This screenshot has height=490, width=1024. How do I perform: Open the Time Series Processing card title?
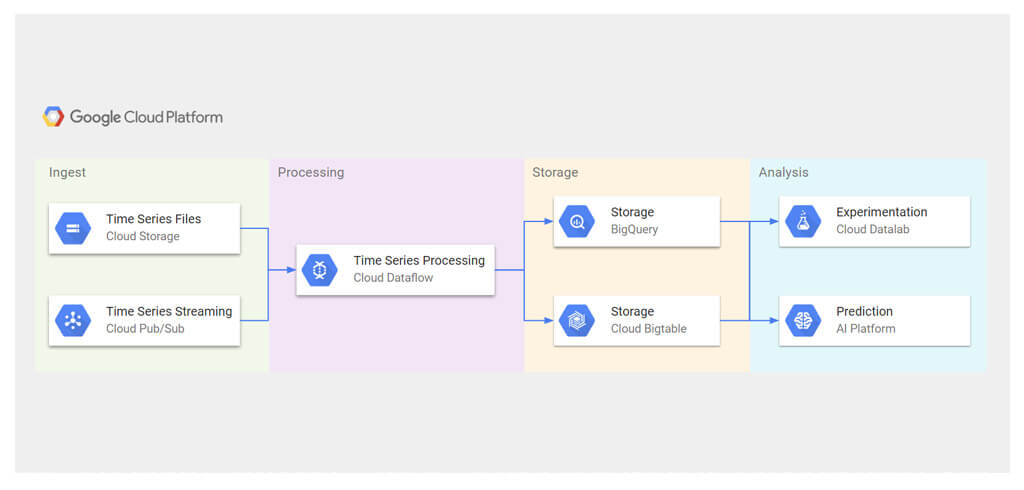tap(419, 261)
